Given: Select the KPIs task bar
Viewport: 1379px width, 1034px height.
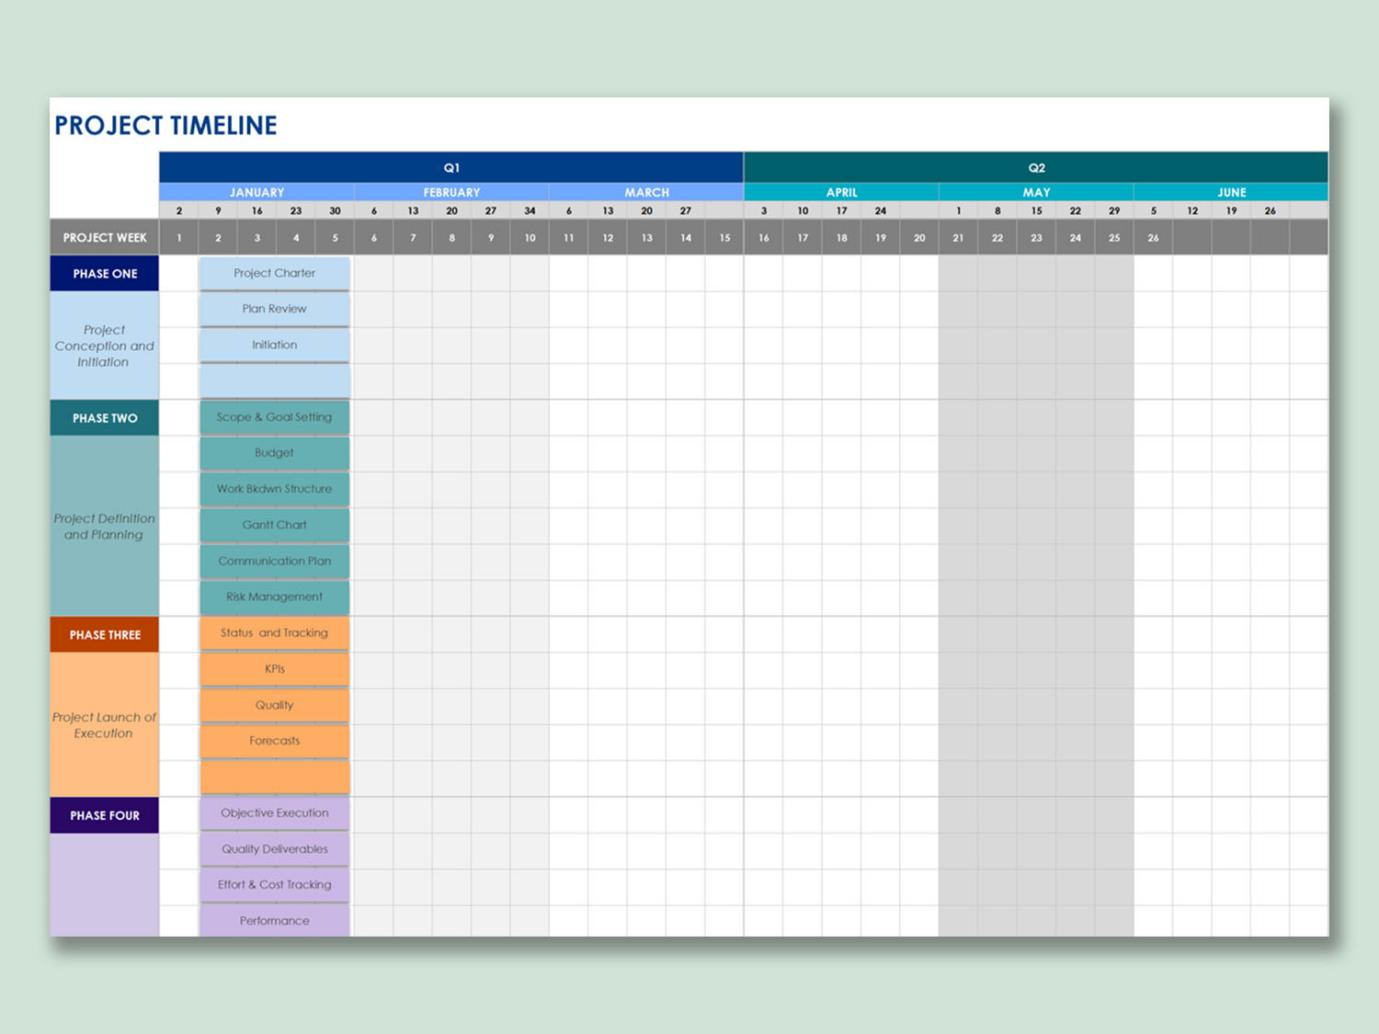Looking at the screenshot, I should (x=275, y=668).
